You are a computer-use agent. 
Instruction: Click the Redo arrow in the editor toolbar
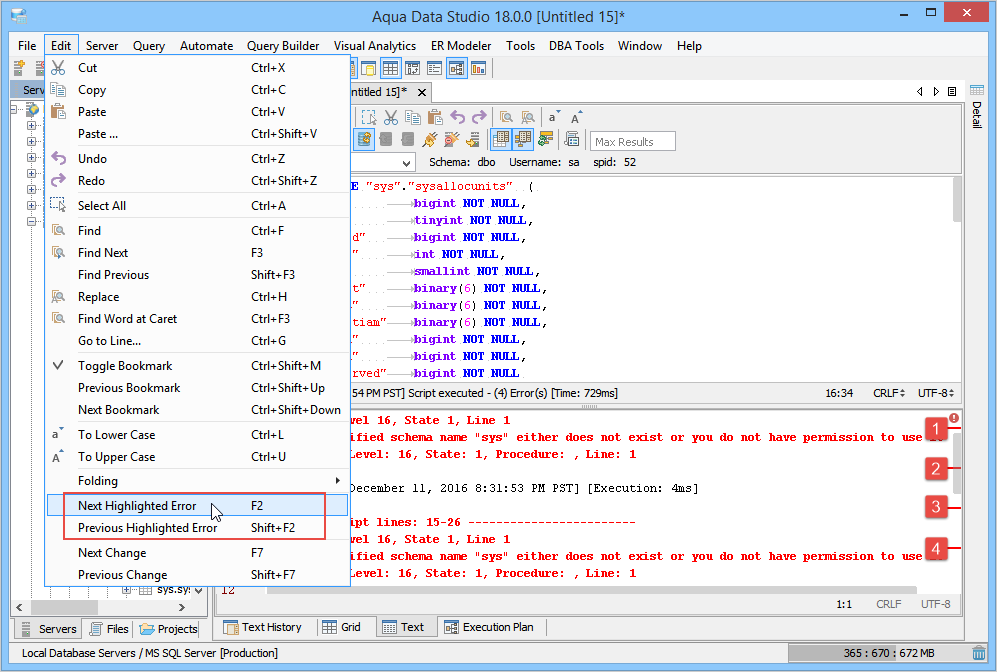tap(479, 118)
